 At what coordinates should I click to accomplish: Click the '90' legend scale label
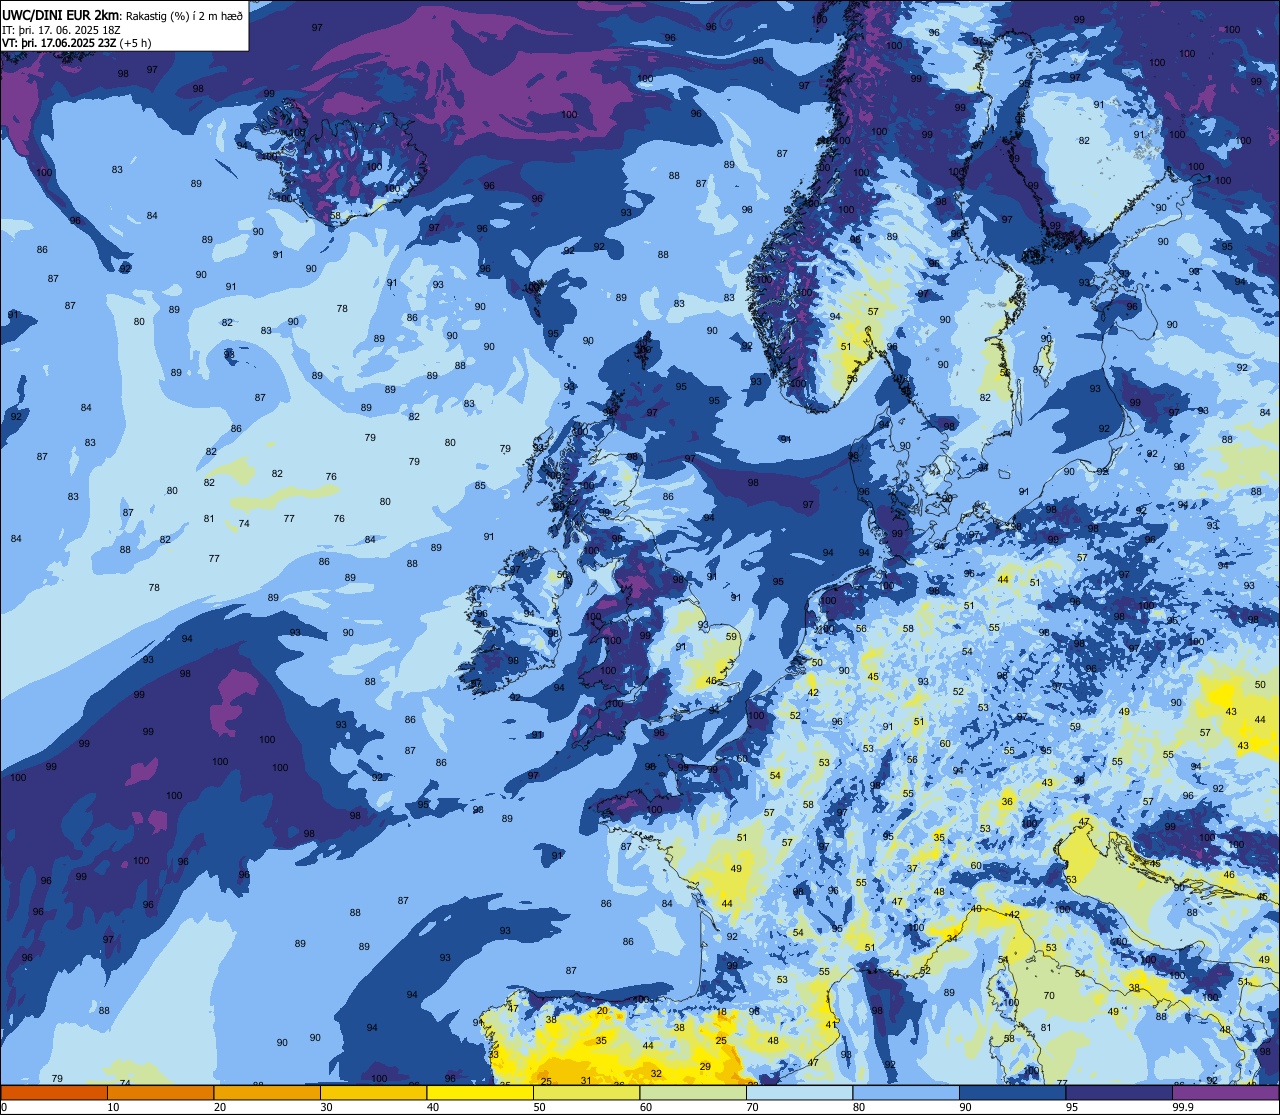966,1107
